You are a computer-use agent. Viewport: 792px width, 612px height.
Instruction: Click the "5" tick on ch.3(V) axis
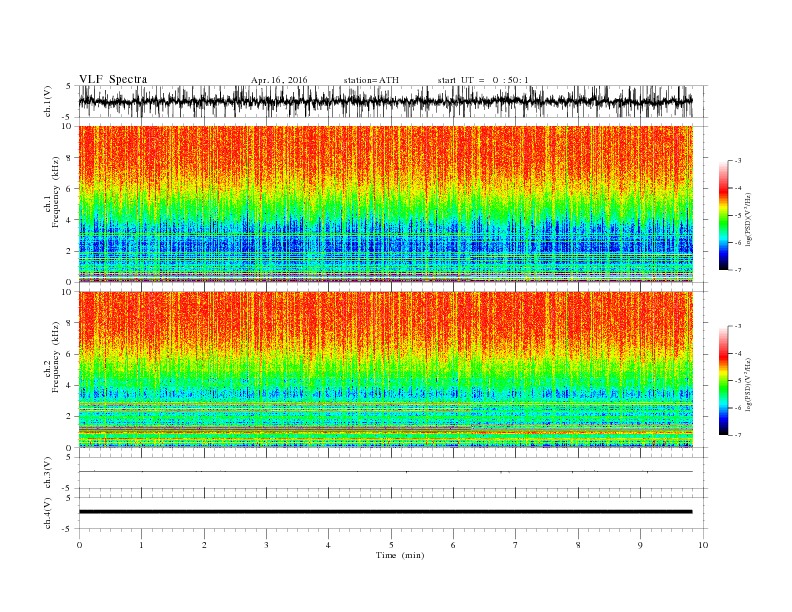click(69, 457)
